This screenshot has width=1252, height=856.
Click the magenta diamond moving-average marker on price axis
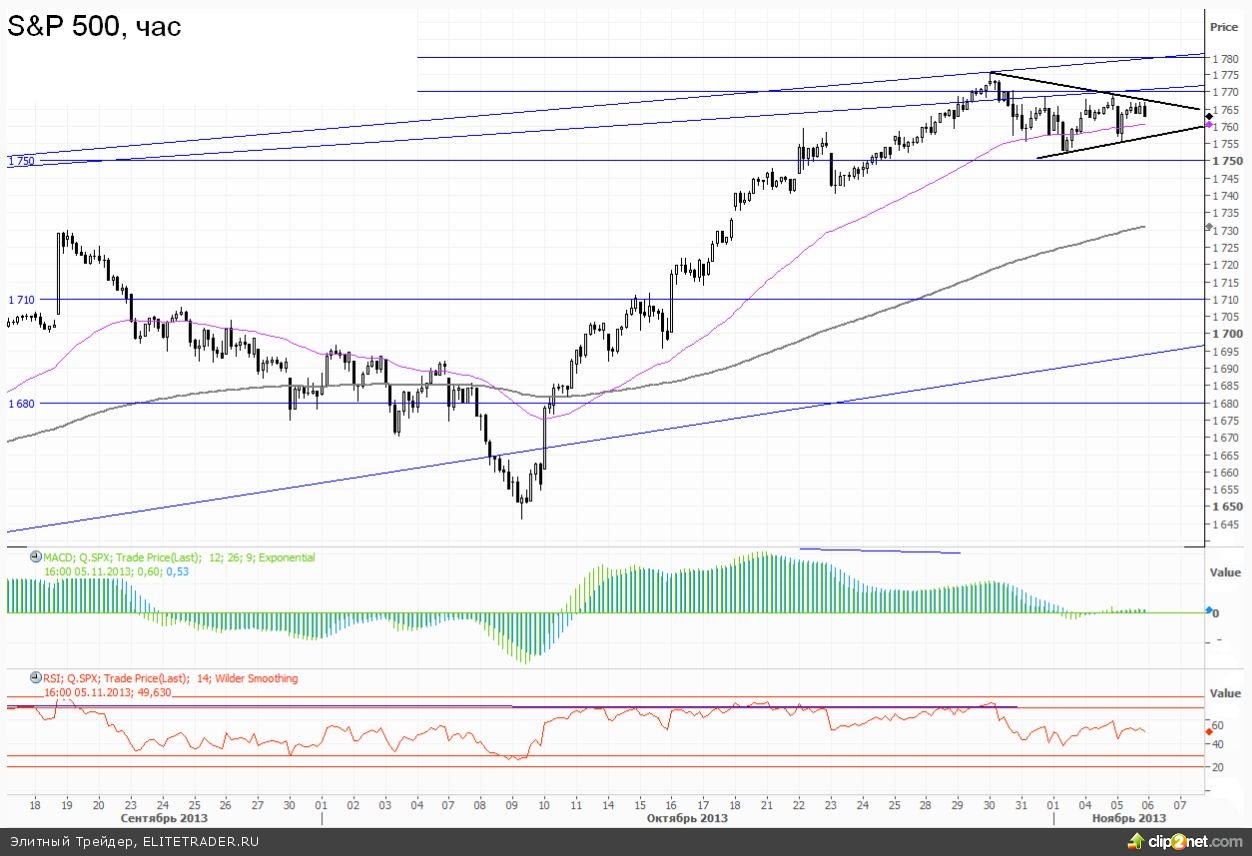click(1209, 125)
